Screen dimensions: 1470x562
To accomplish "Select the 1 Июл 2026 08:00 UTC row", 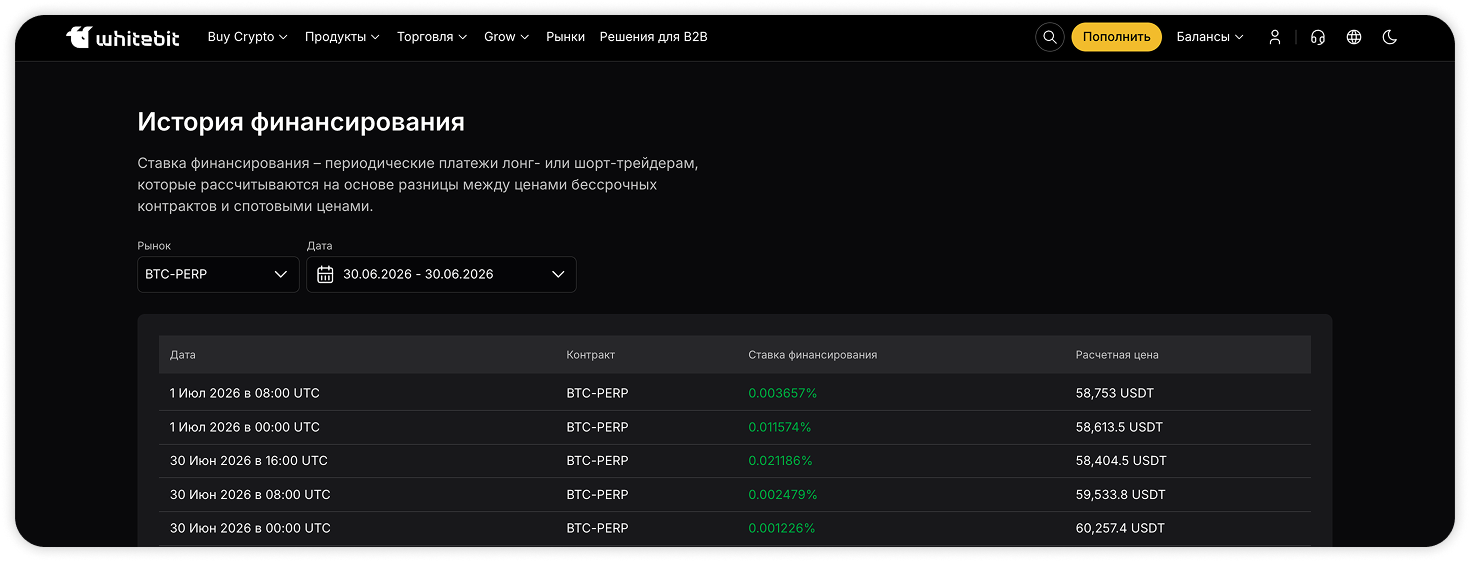I will tap(734, 393).
